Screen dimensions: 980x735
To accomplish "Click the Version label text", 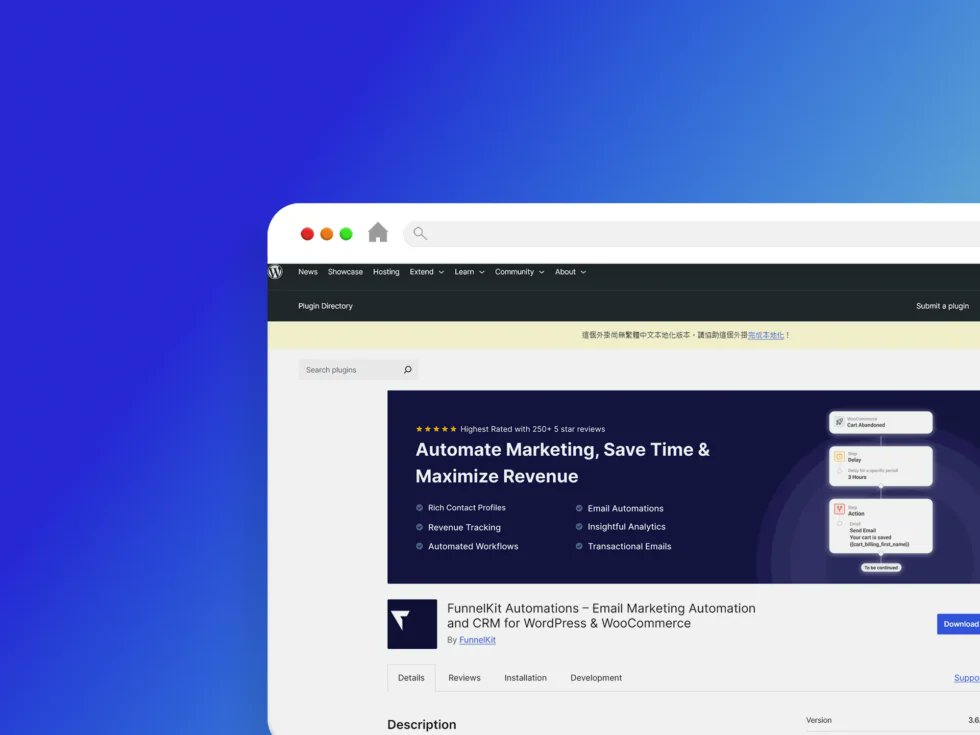I will [x=819, y=720].
